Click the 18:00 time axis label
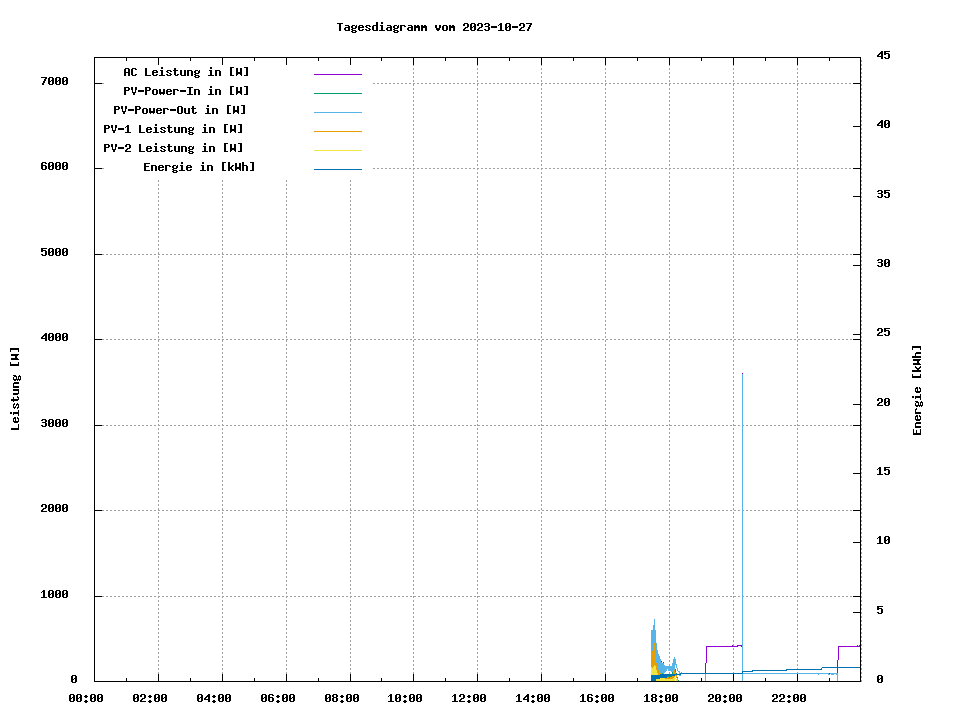Image resolution: width=960 pixels, height=720 pixels. point(661,698)
